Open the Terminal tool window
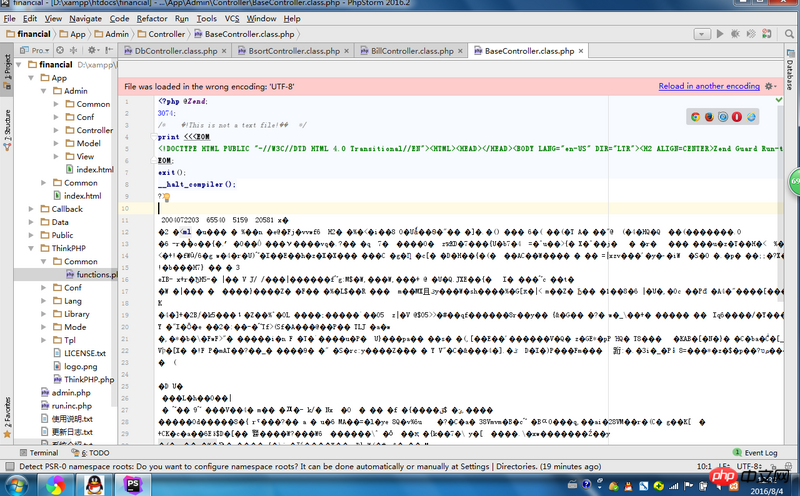800x496 pixels. click(37, 453)
